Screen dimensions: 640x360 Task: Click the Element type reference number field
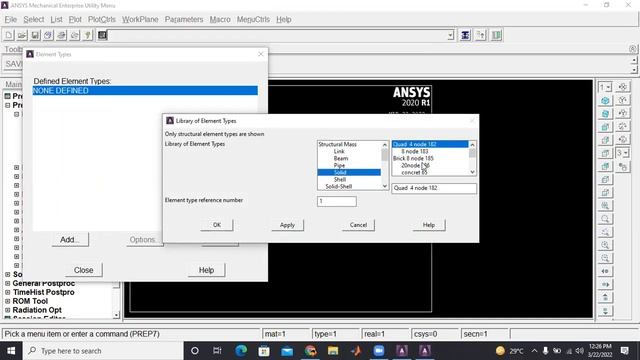tap(337, 201)
